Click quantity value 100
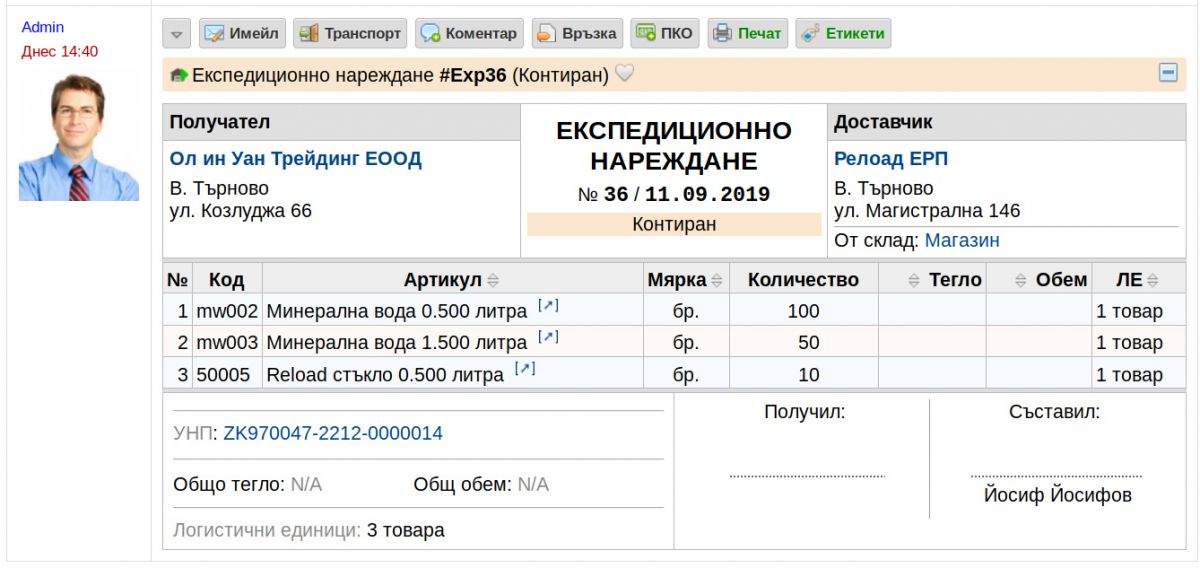 click(804, 311)
